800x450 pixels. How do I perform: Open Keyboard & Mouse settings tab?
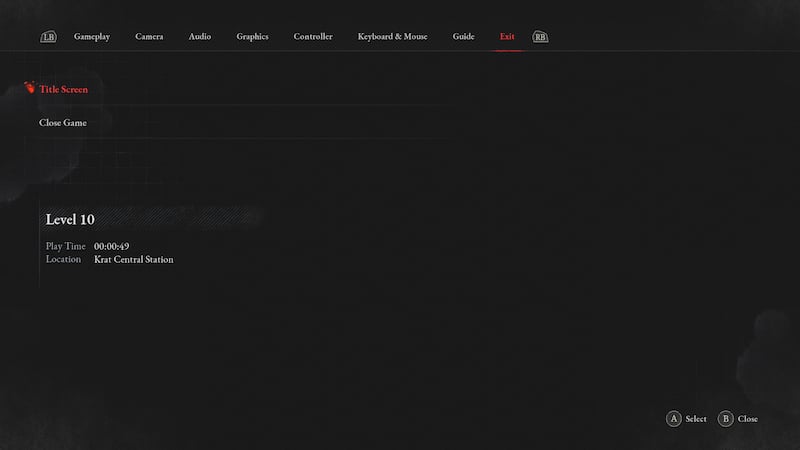[392, 37]
